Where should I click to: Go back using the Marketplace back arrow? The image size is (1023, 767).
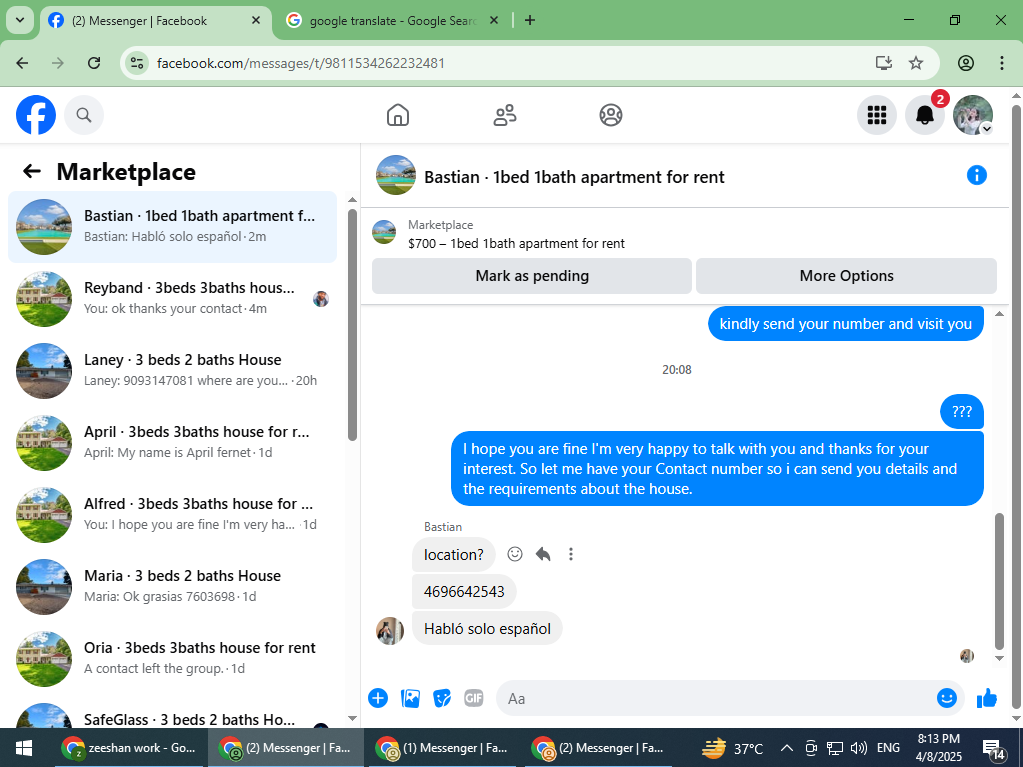click(31, 172)
